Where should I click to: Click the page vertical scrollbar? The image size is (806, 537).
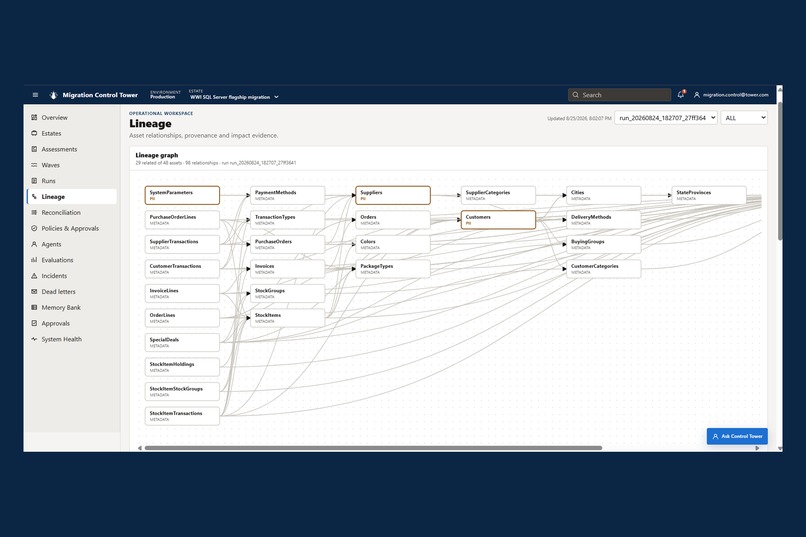click(x=780, y=170)
